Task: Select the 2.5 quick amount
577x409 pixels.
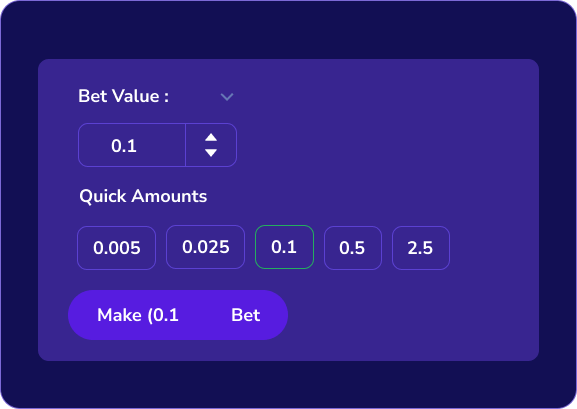Action: pyautogui.click(x=421, y=248)
